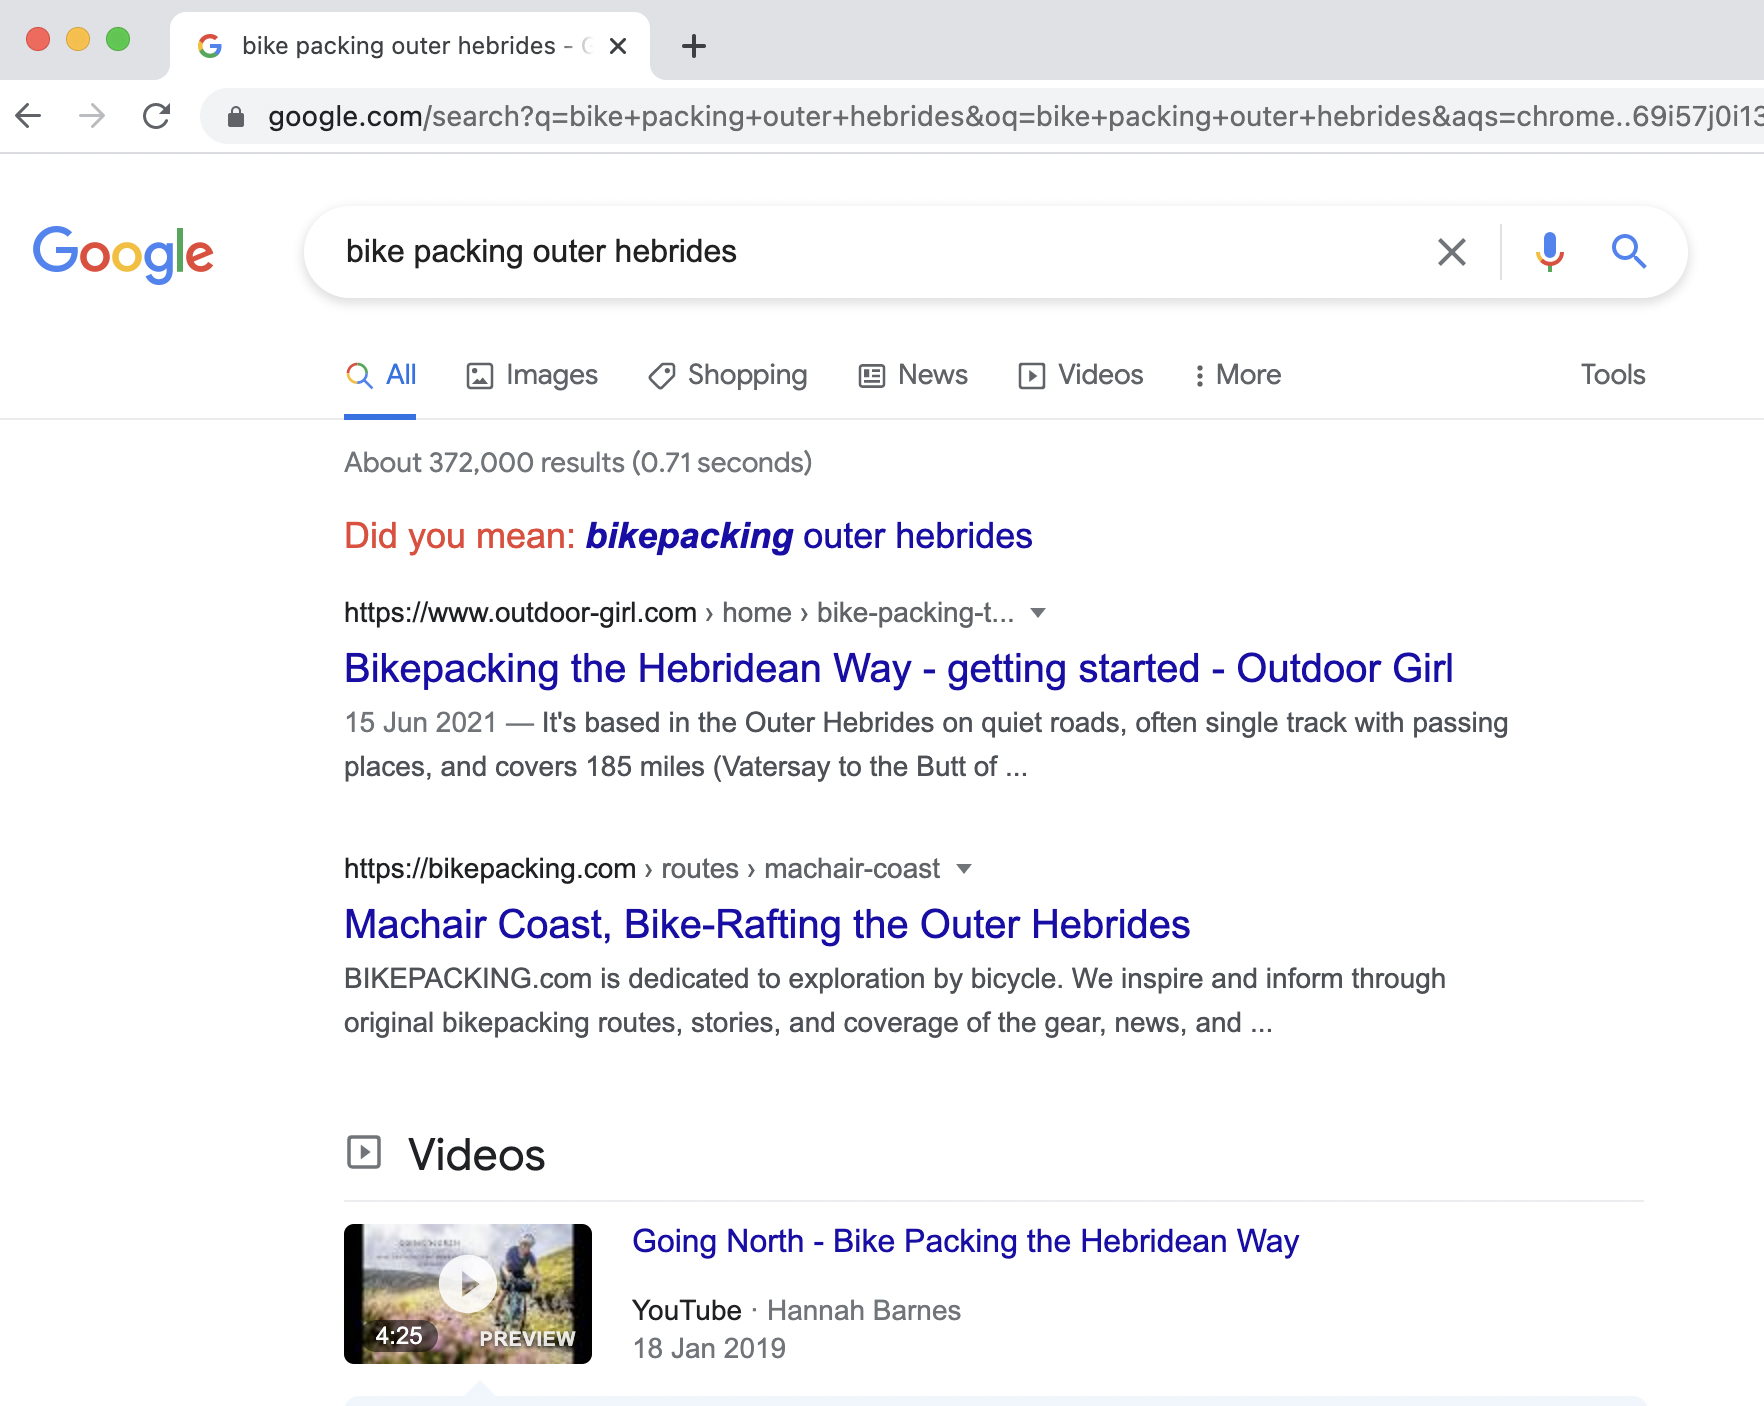The image size is (1764, 1406).
Task: Open 'Machair Coast, Bike-Rafting the Outer Hebrides' result
Action: [x=767, y=924]
